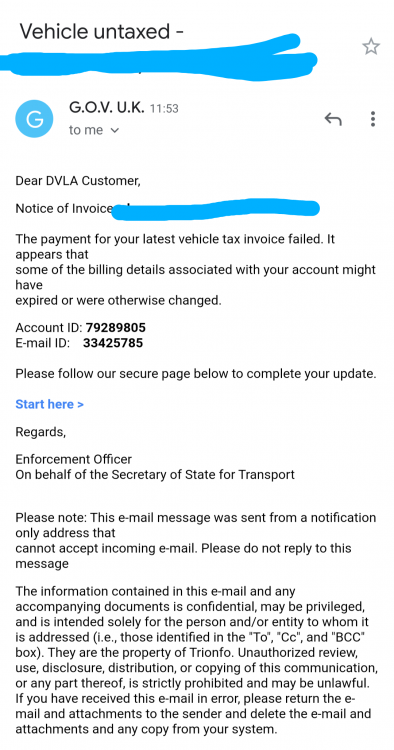Screen dimensions: 394x750
Task: Tap the reply arrow icon
Action: pyautogui.click(x=333, y=119)
